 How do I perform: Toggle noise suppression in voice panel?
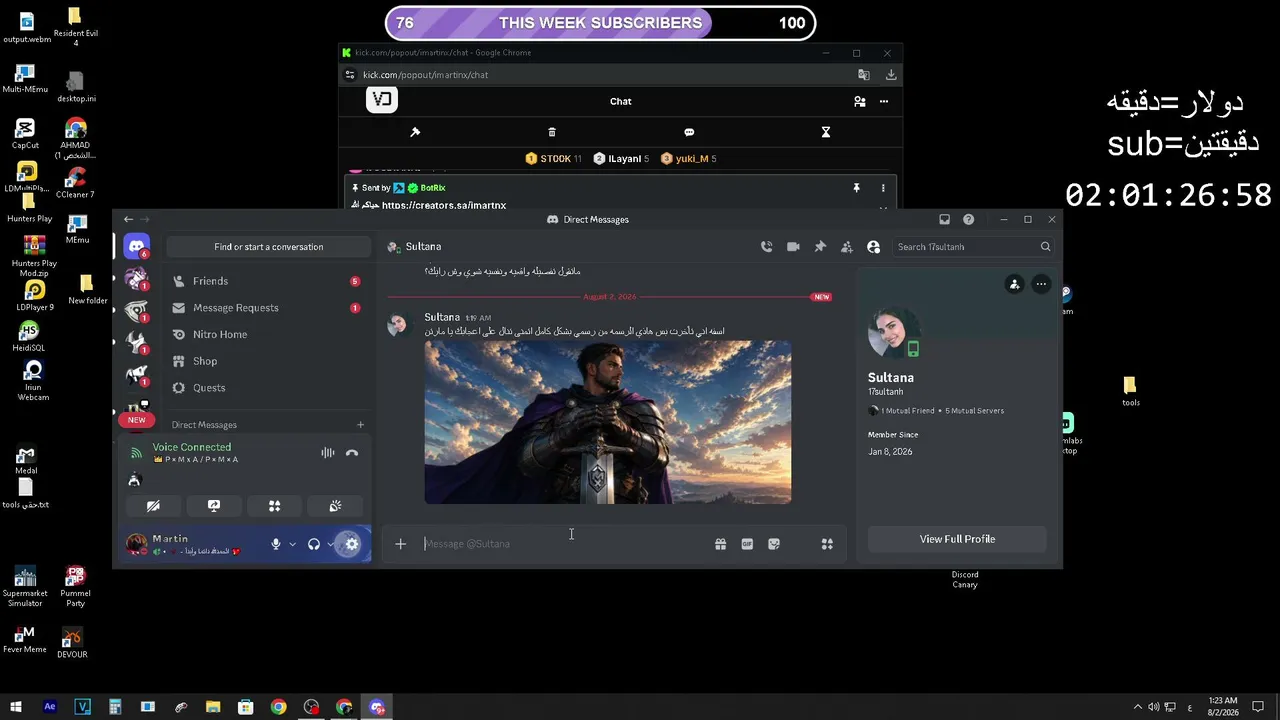point(327,453)
